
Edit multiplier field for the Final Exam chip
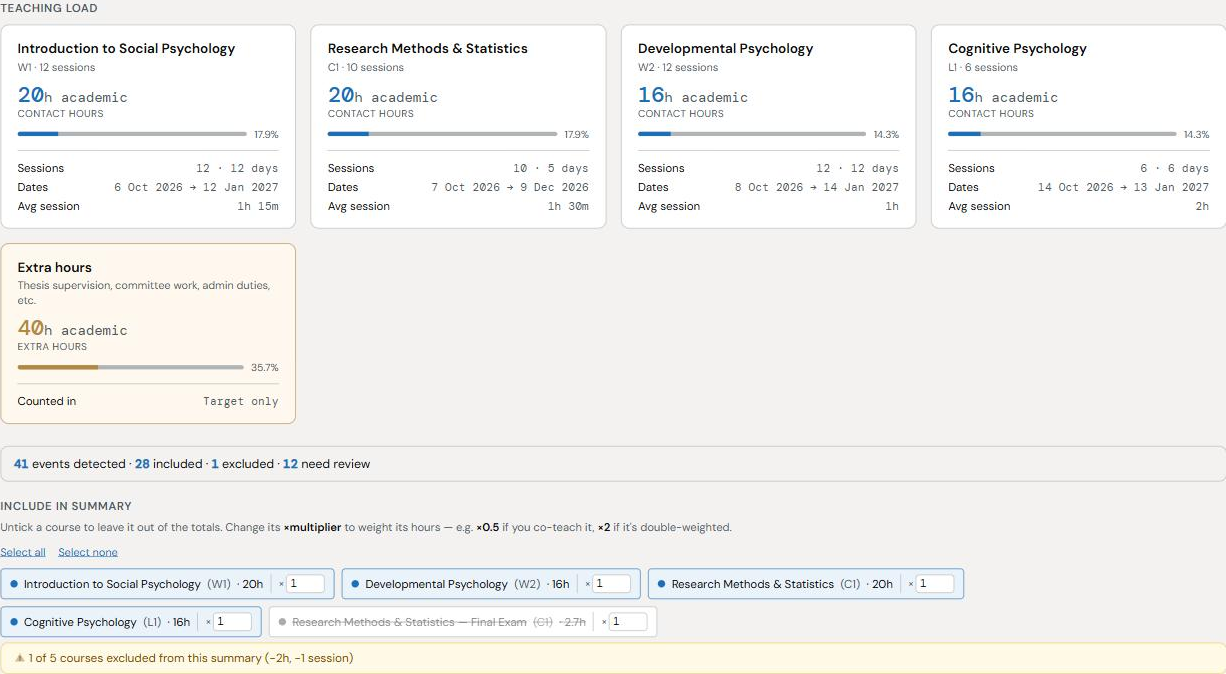point(628,622)
